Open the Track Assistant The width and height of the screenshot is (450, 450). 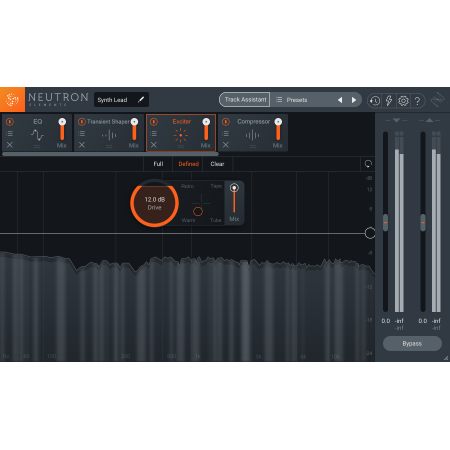coord(245,100)
